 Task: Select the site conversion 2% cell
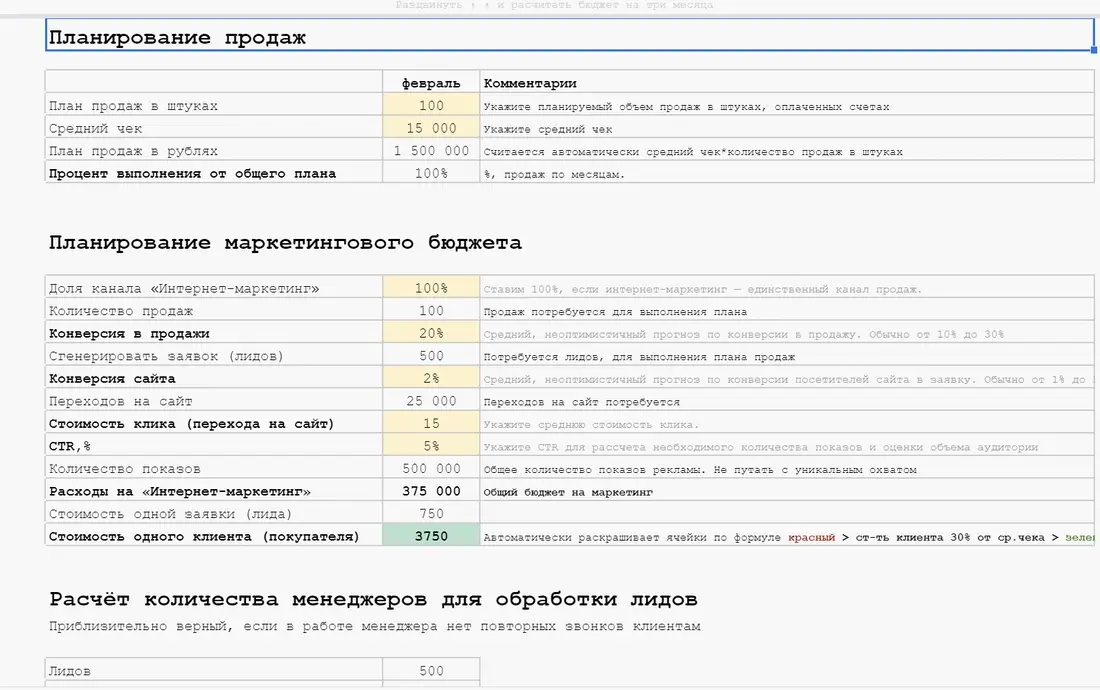point(431,378)
